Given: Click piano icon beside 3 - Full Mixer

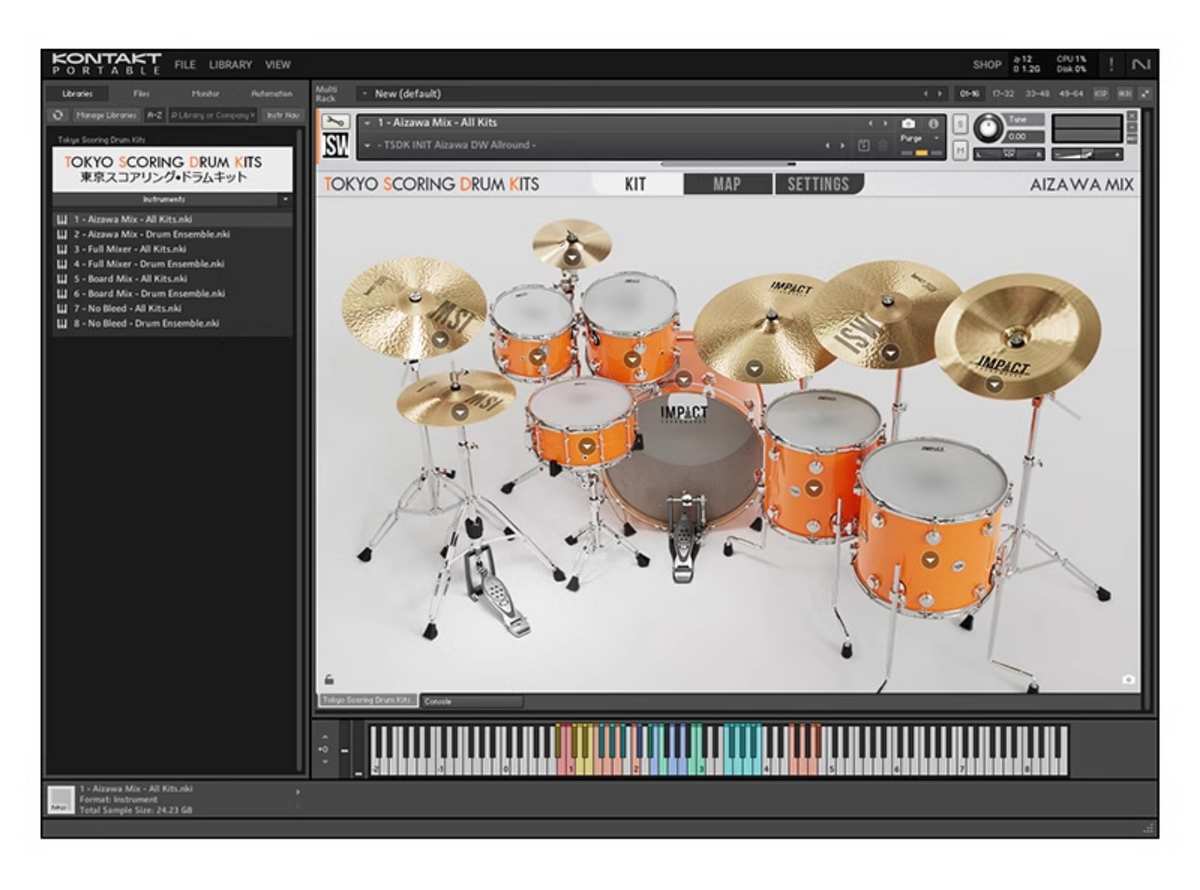Looking at the screenshot, I should click(x=62, y=249).
